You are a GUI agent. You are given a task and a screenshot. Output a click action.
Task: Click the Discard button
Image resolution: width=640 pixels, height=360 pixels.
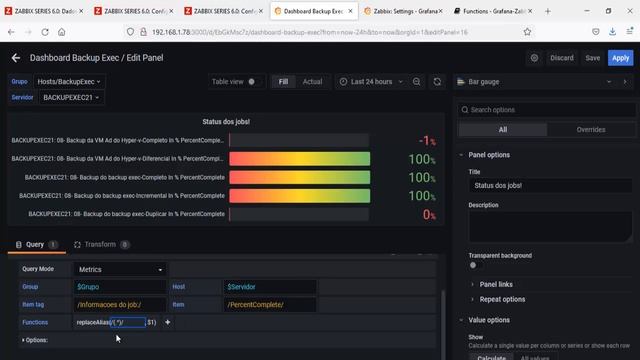(562, 58)
